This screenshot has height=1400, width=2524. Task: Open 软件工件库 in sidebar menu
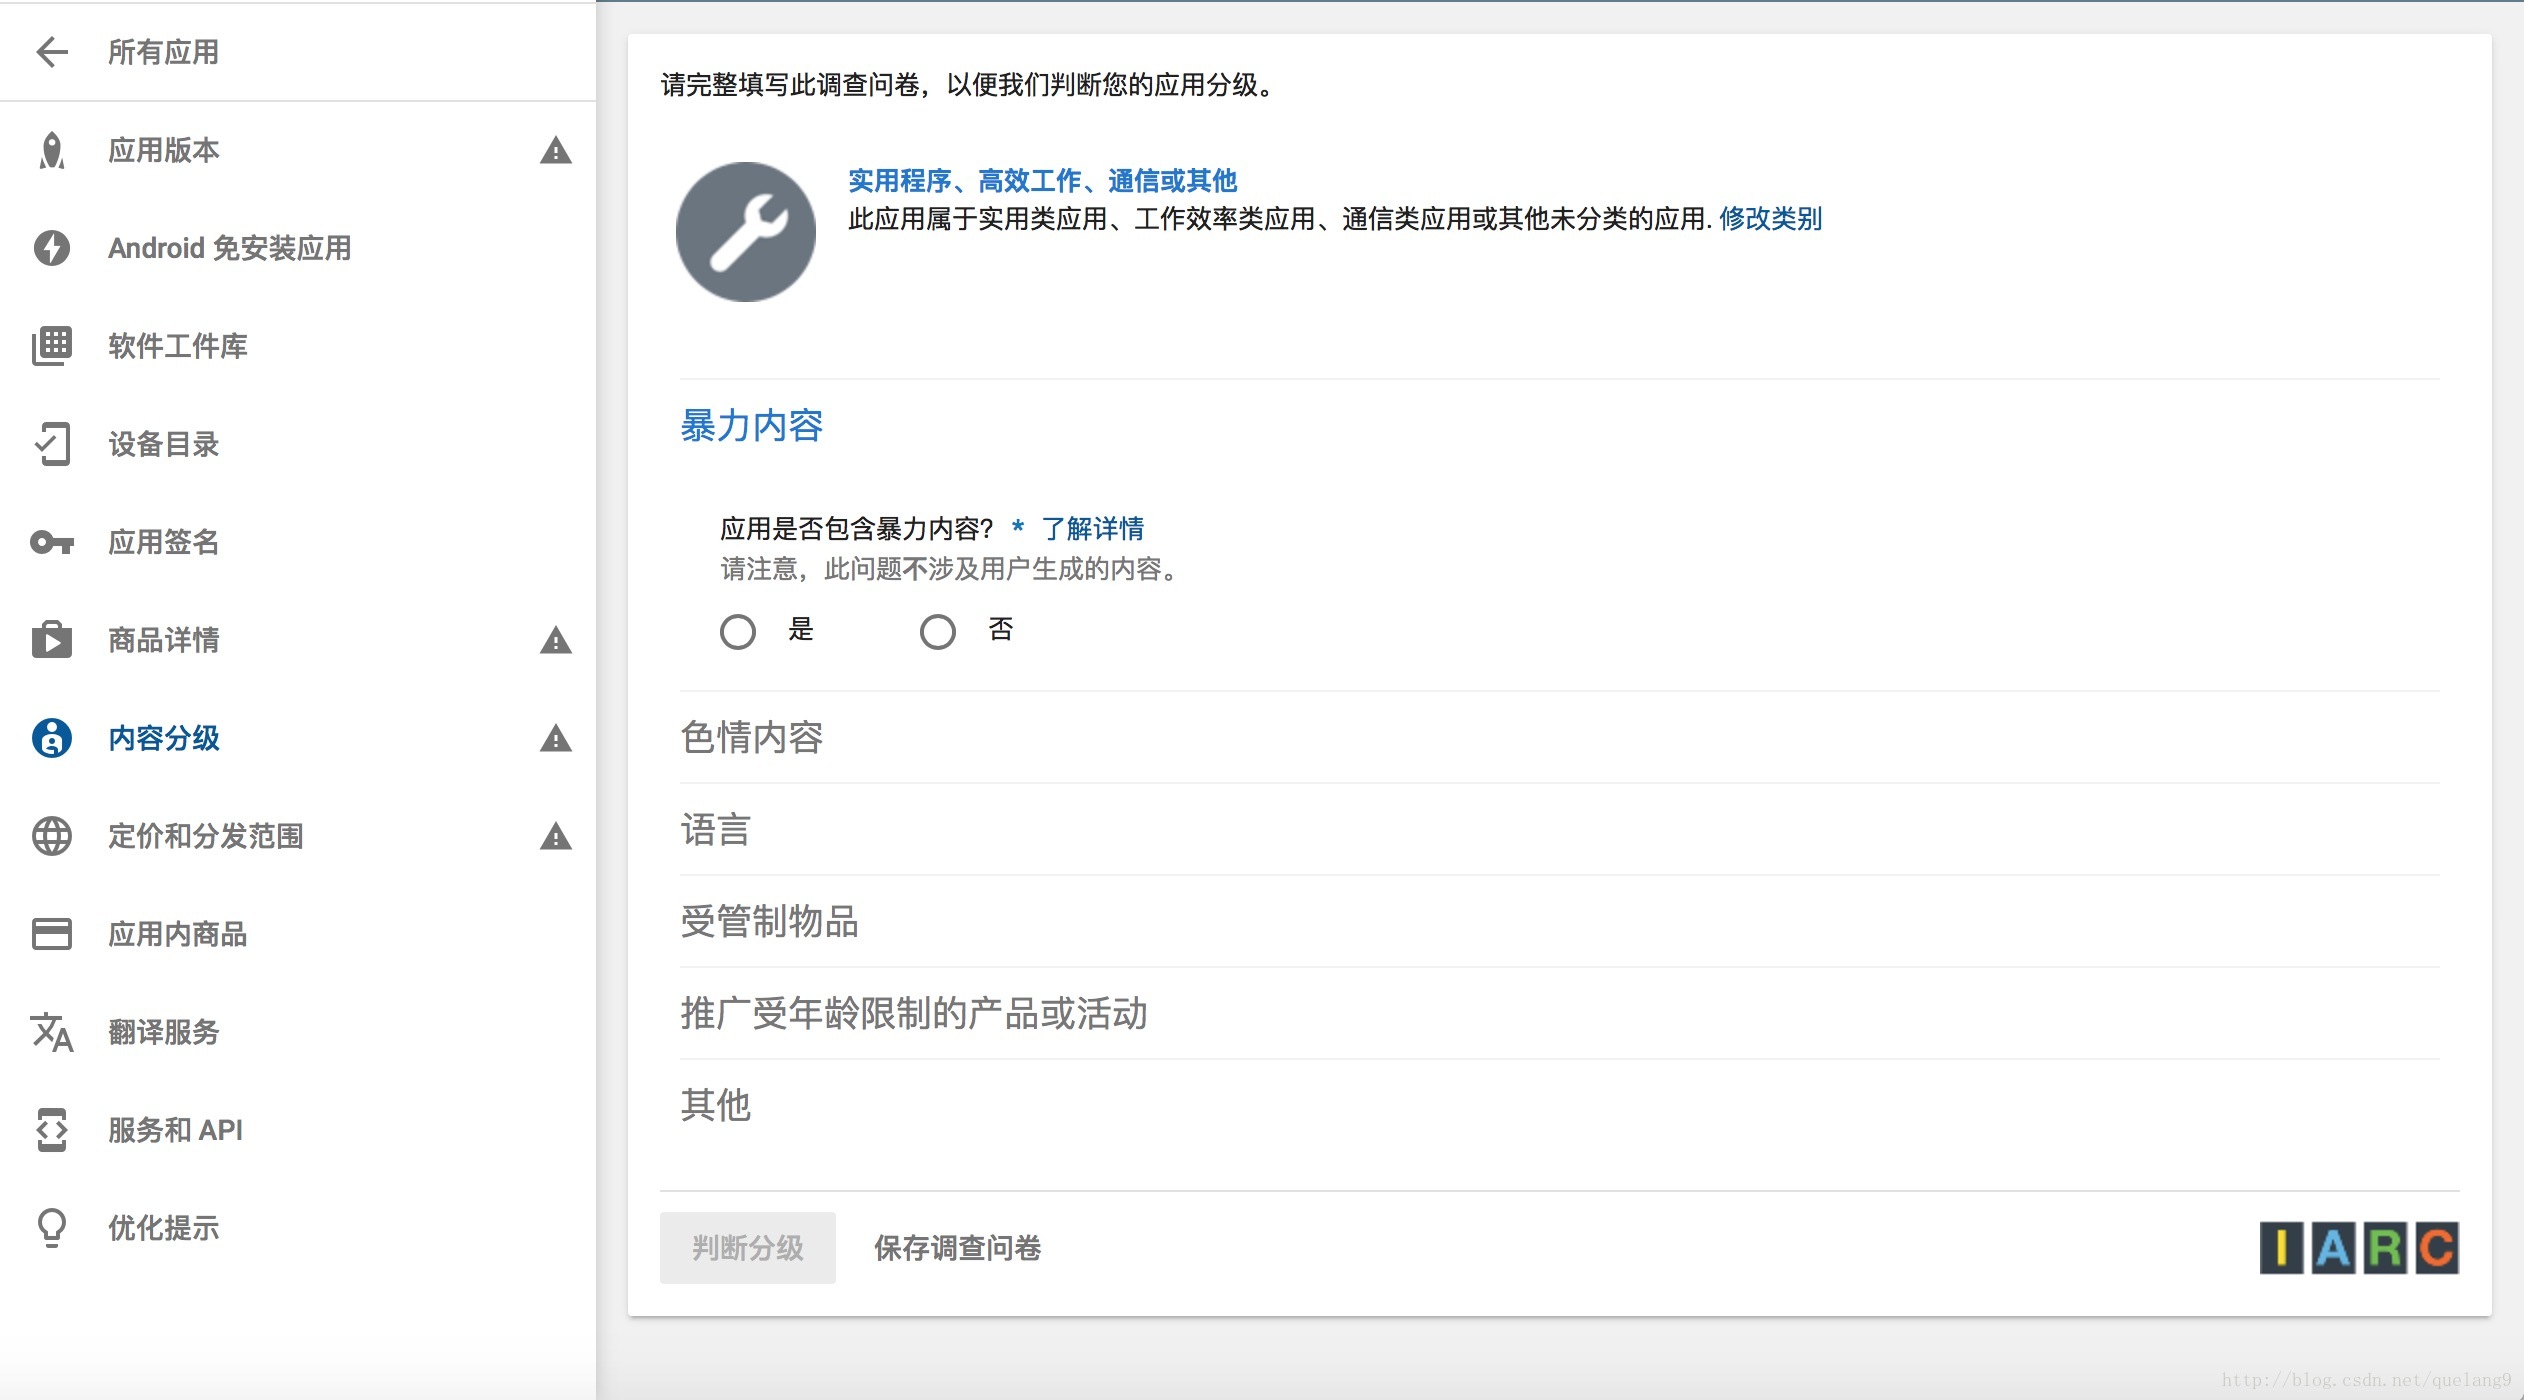pos(178,346)
